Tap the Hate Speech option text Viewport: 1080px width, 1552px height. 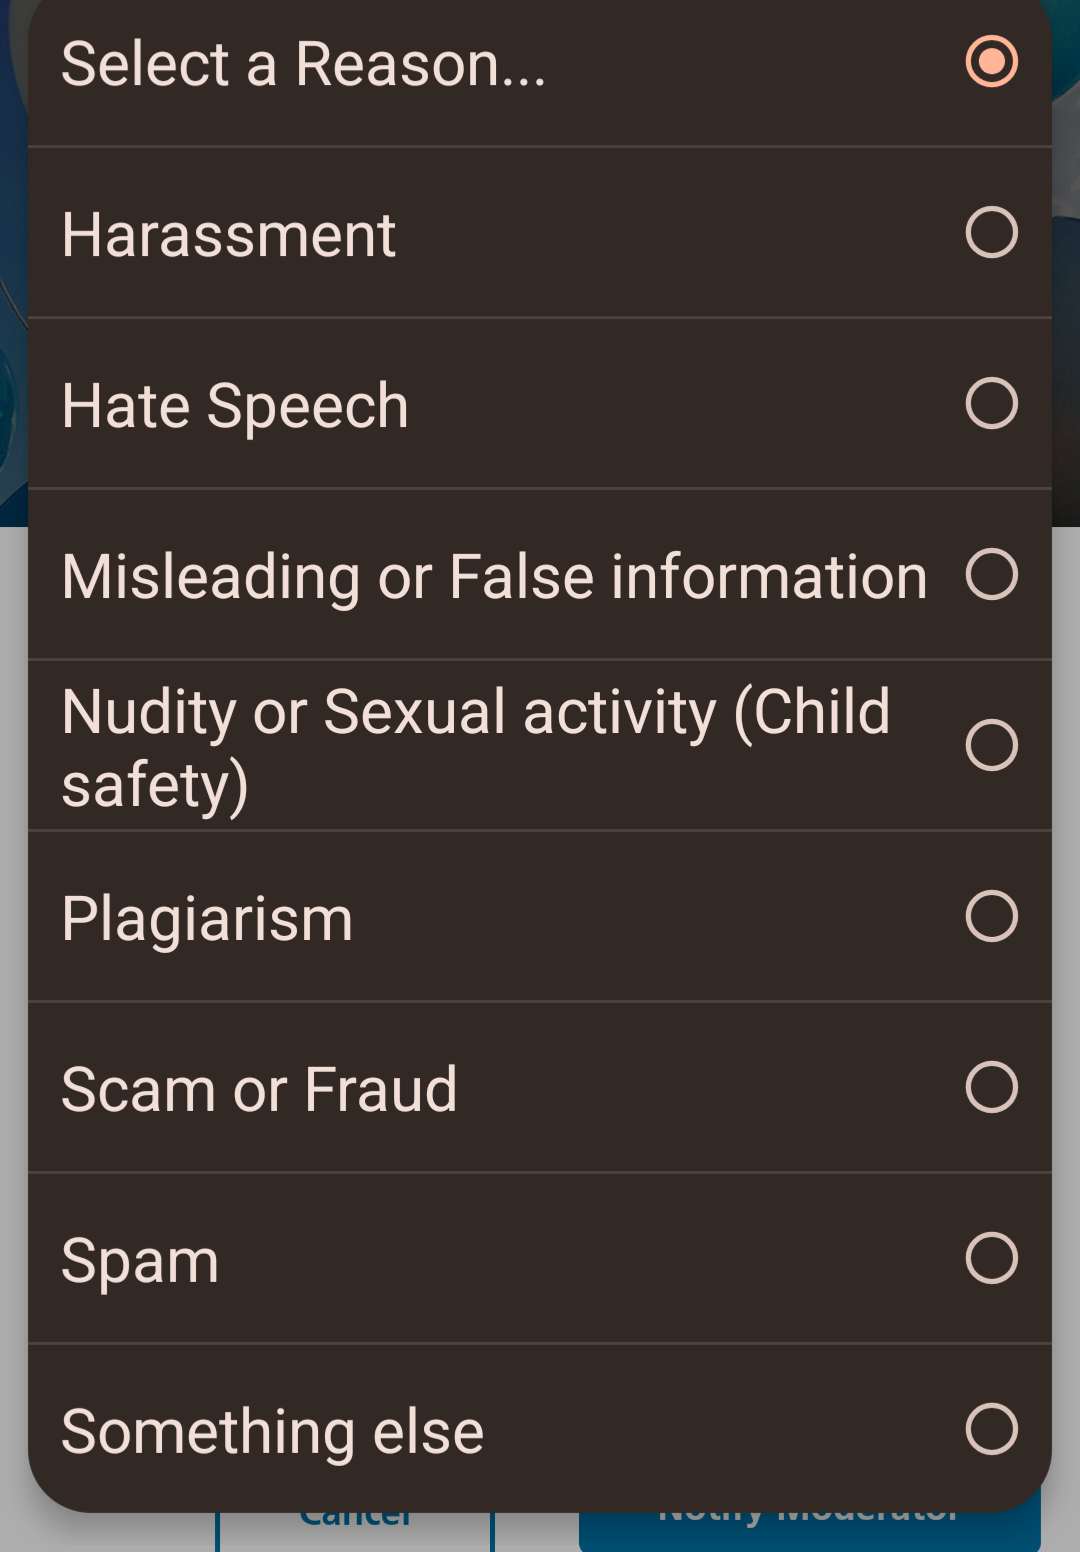point(235,407)
